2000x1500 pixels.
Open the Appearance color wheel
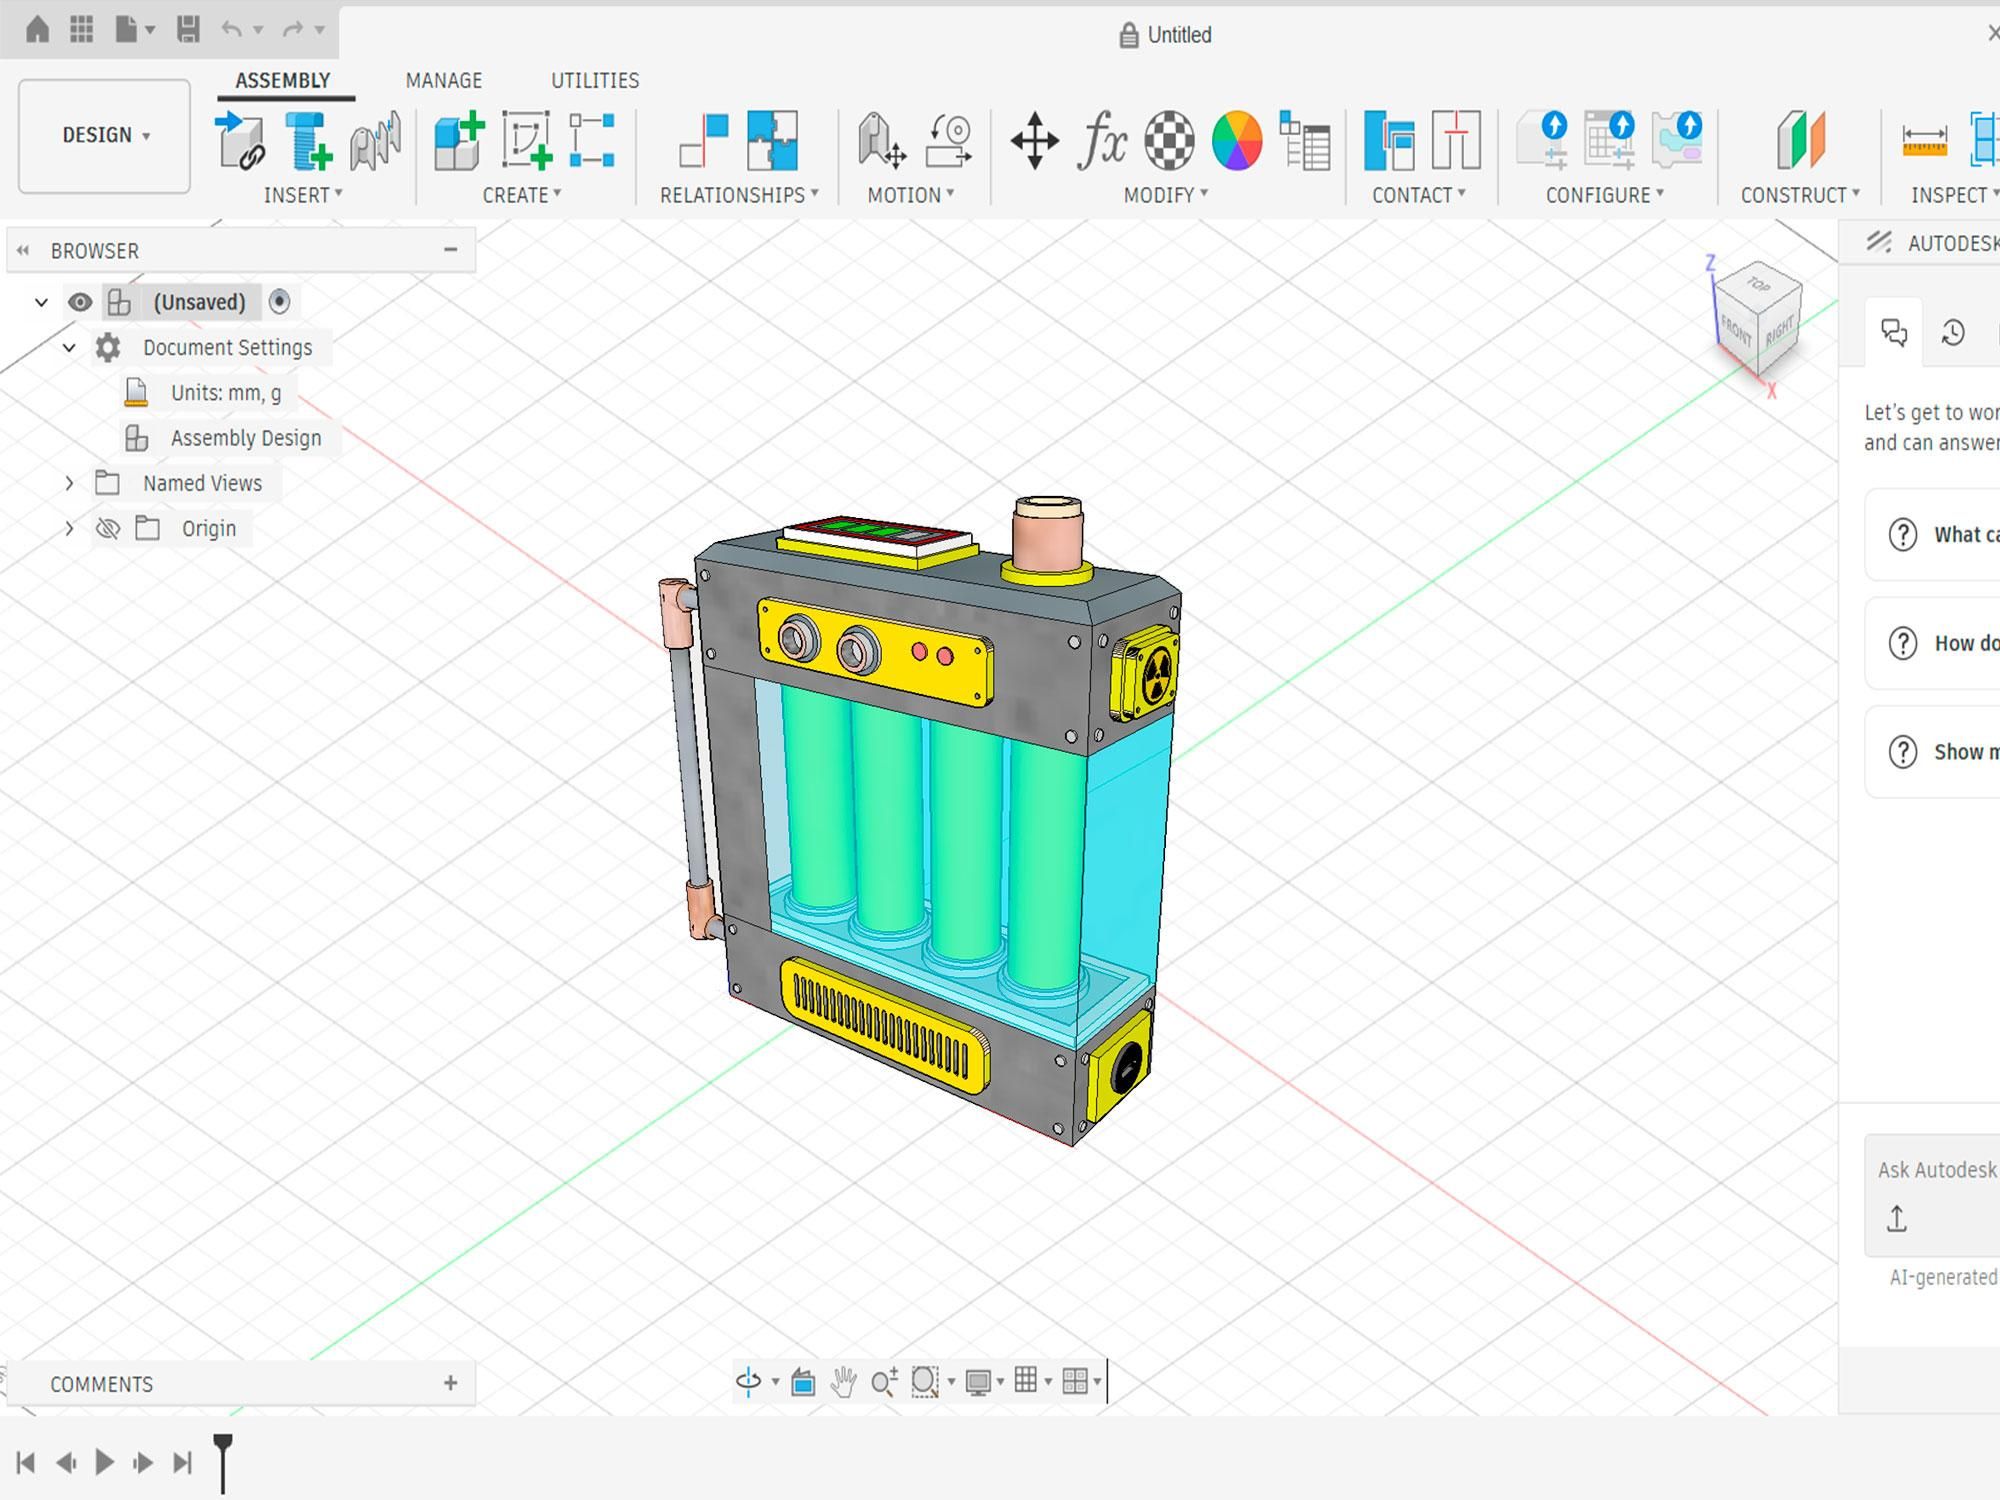(1237, 140)
